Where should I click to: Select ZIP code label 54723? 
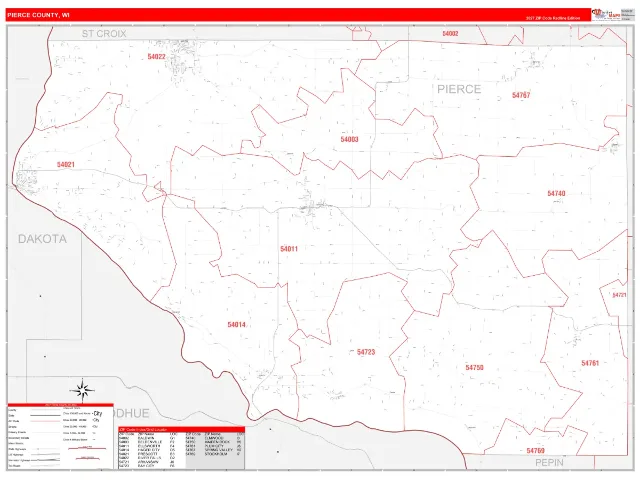(x=366, y=352)
